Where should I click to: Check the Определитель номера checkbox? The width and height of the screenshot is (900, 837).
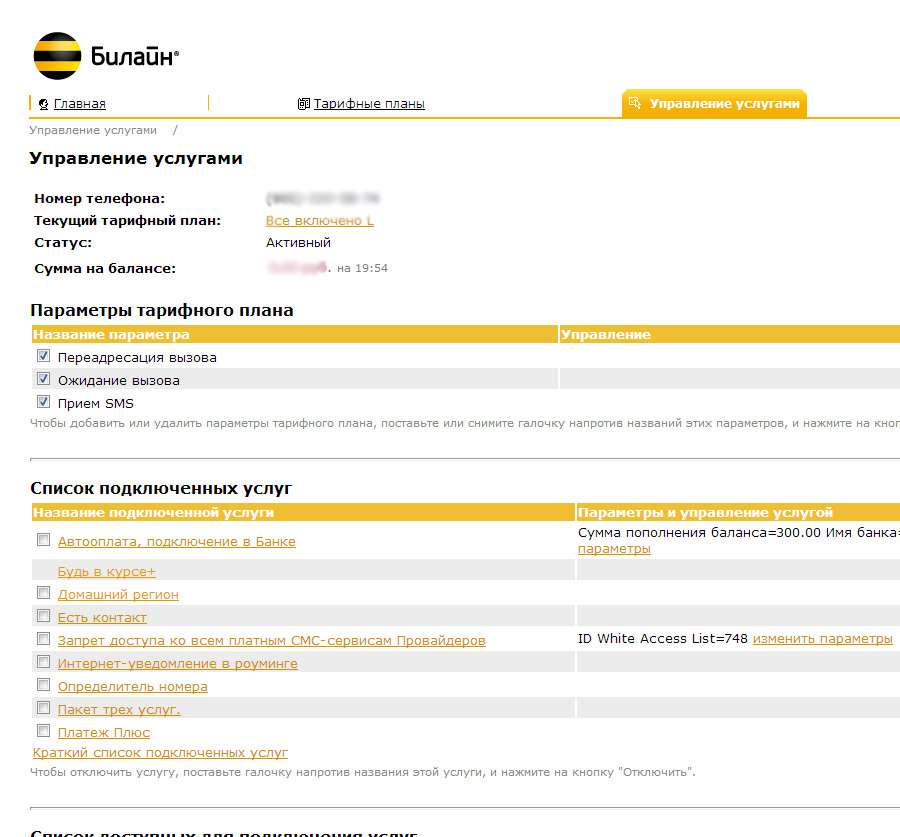coord(44,684)
